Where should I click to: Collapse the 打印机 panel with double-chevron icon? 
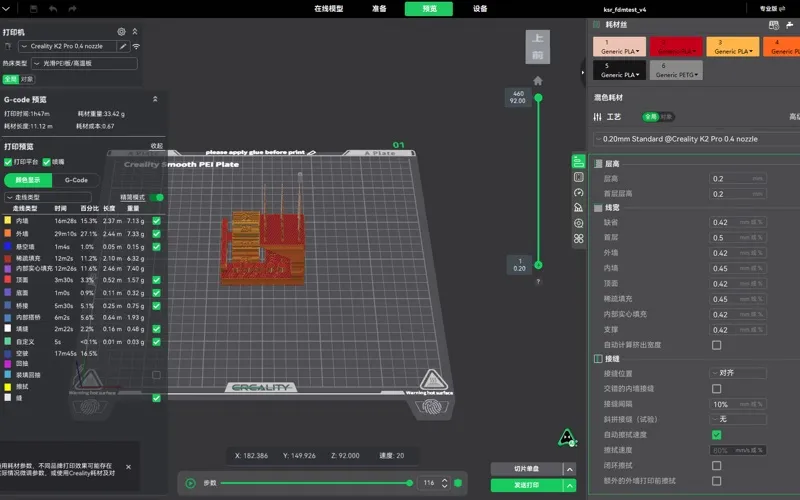click(x=135, y=32)
